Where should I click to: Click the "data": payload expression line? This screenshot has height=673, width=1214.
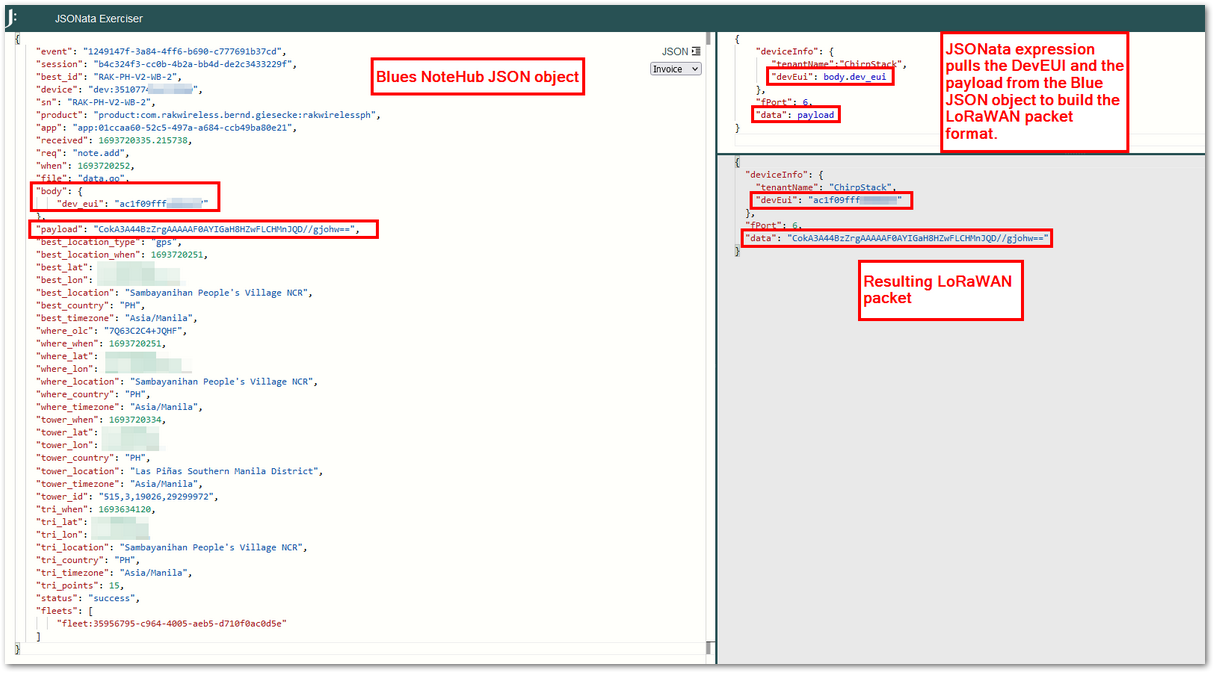point(797,115)
